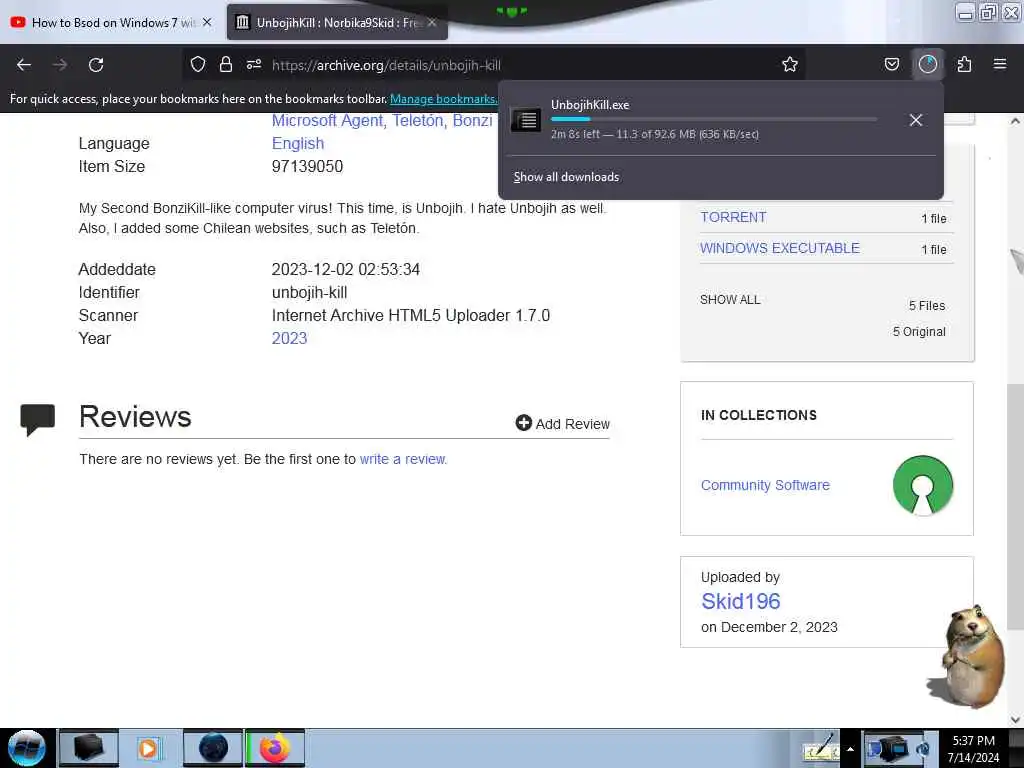The image size is (1024, 768).
Task: Go back to the previous page
Action: pyautogui.click(x=24, y=65)
